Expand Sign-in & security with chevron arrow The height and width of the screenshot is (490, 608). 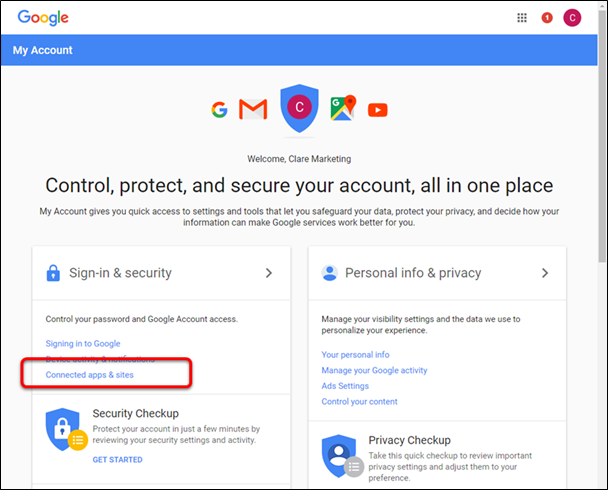269,273
